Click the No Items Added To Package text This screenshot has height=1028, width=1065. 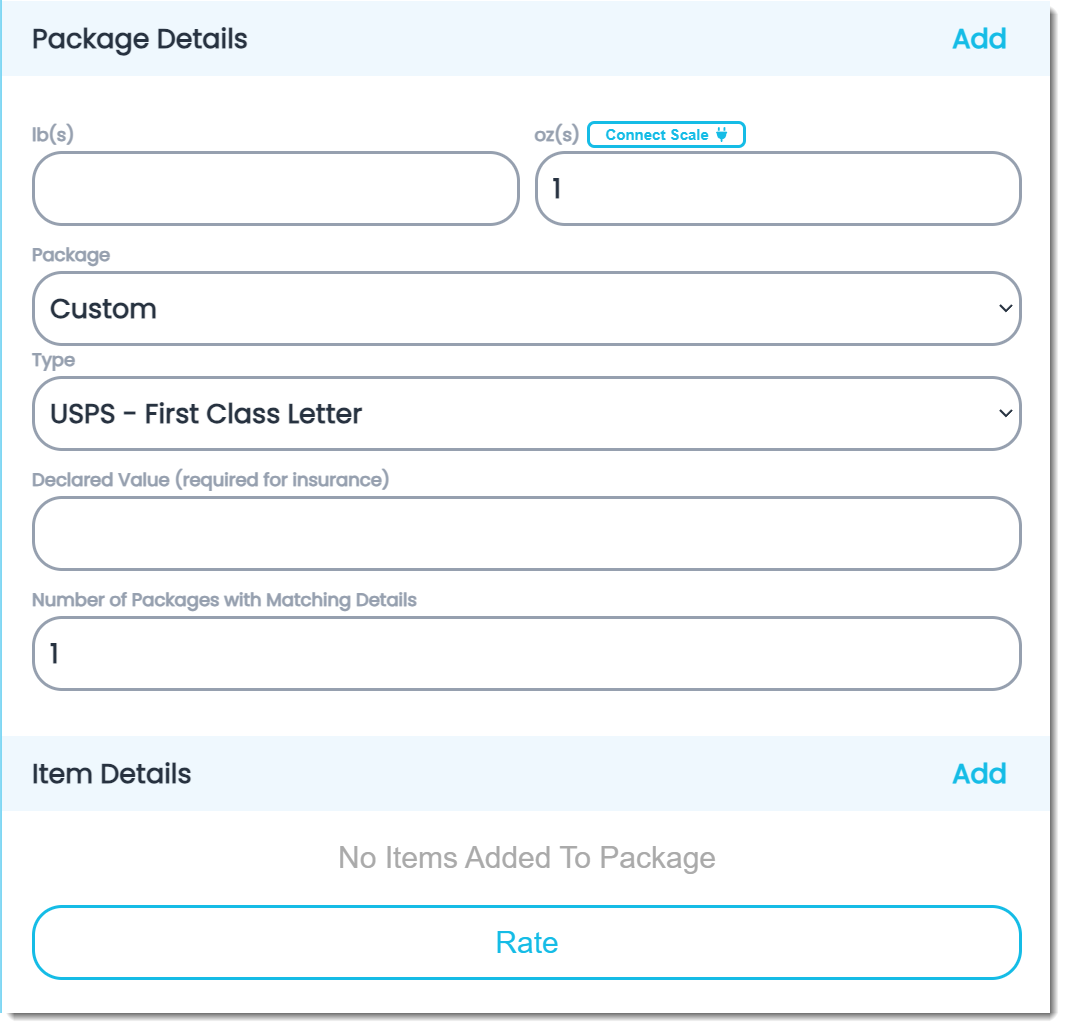pos(527,858)
